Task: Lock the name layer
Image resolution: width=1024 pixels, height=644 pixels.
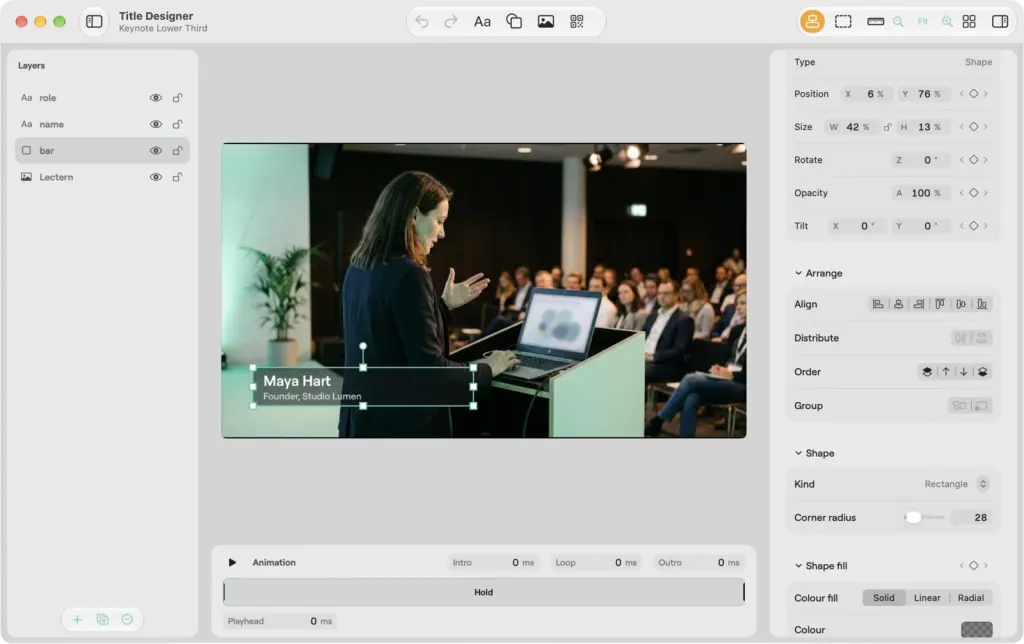Action: tap(177, 124)
